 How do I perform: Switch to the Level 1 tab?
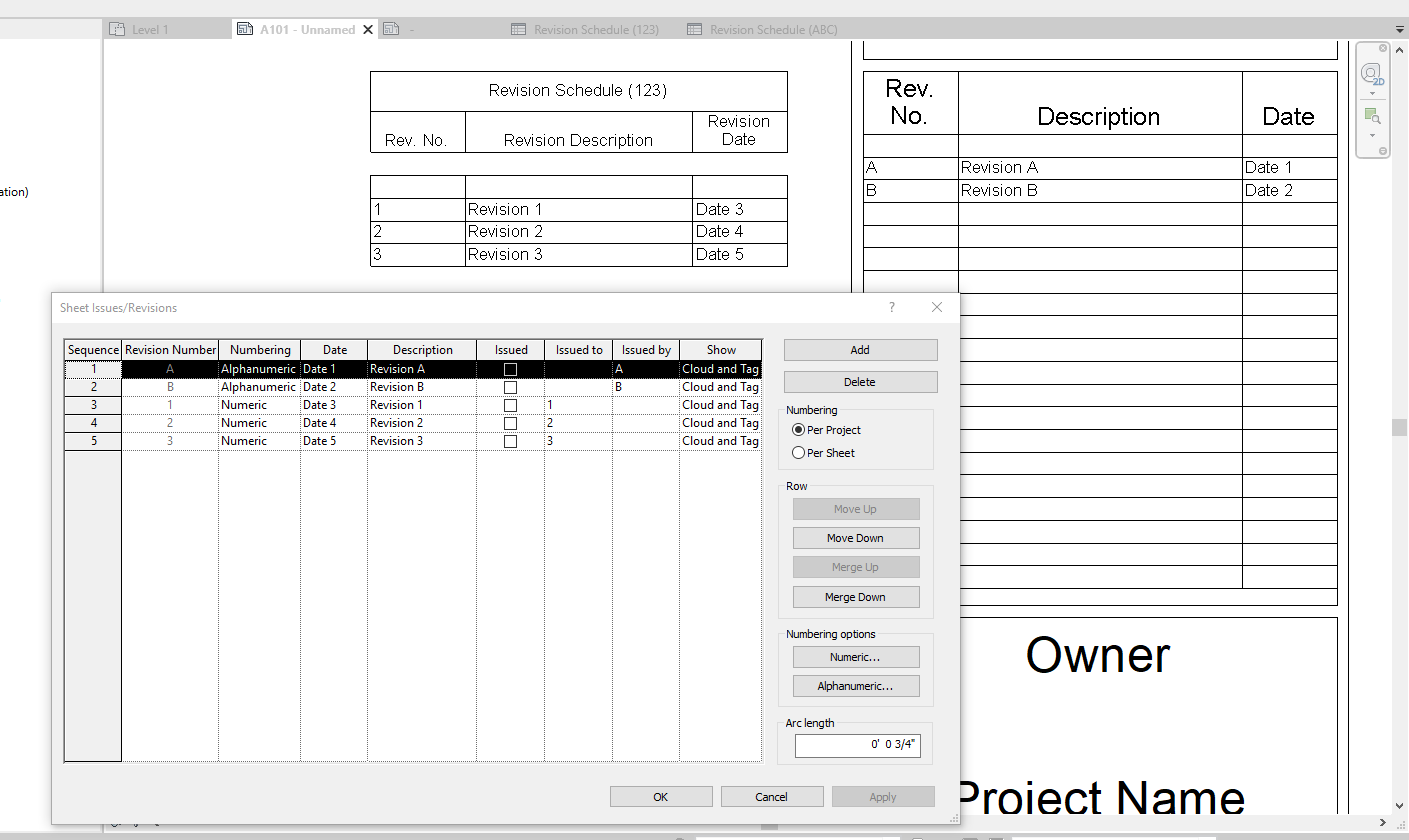[x=150, y=29]
